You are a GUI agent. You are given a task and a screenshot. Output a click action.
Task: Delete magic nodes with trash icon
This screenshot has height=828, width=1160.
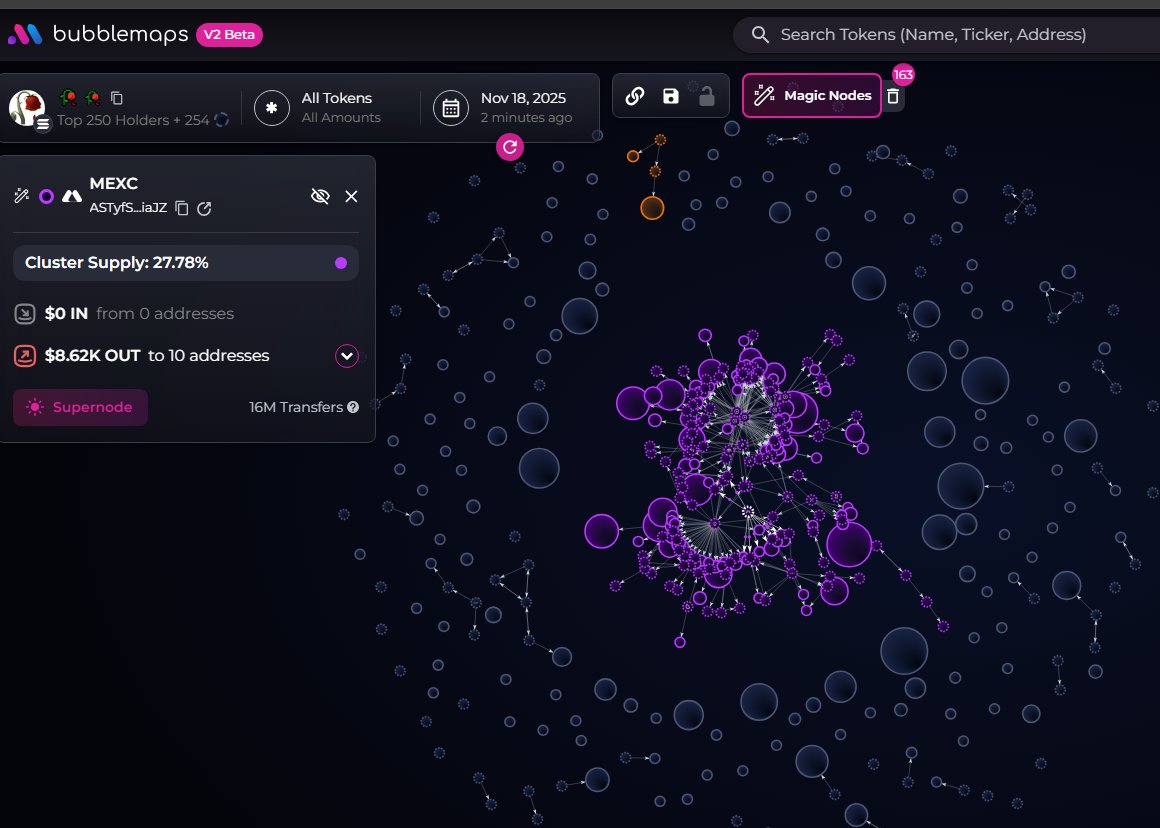tap(893, 96)
